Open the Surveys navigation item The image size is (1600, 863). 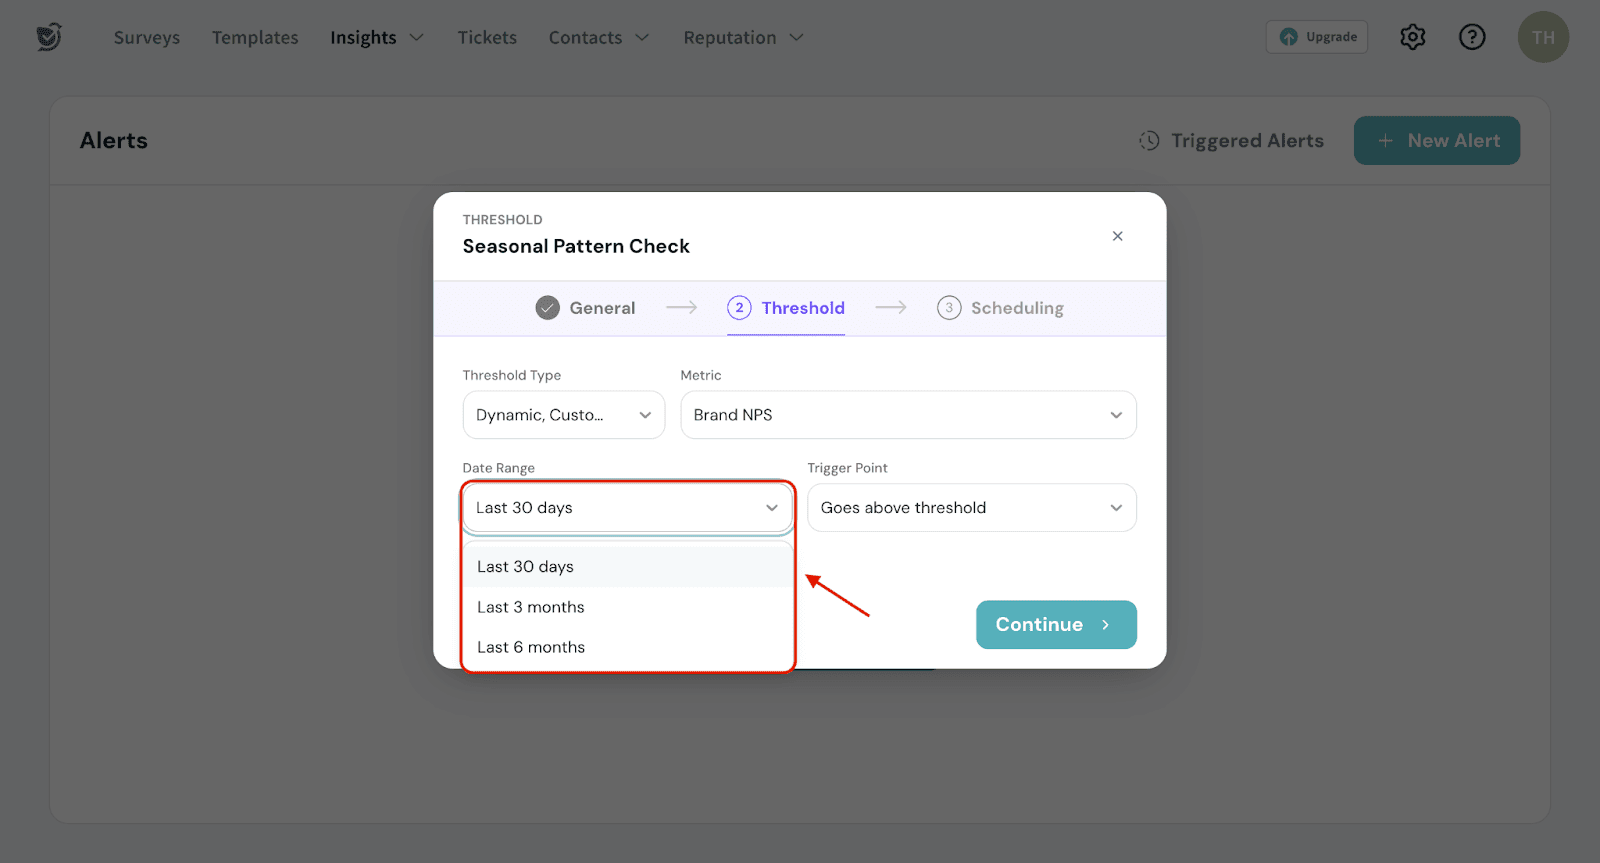(147, 38)
